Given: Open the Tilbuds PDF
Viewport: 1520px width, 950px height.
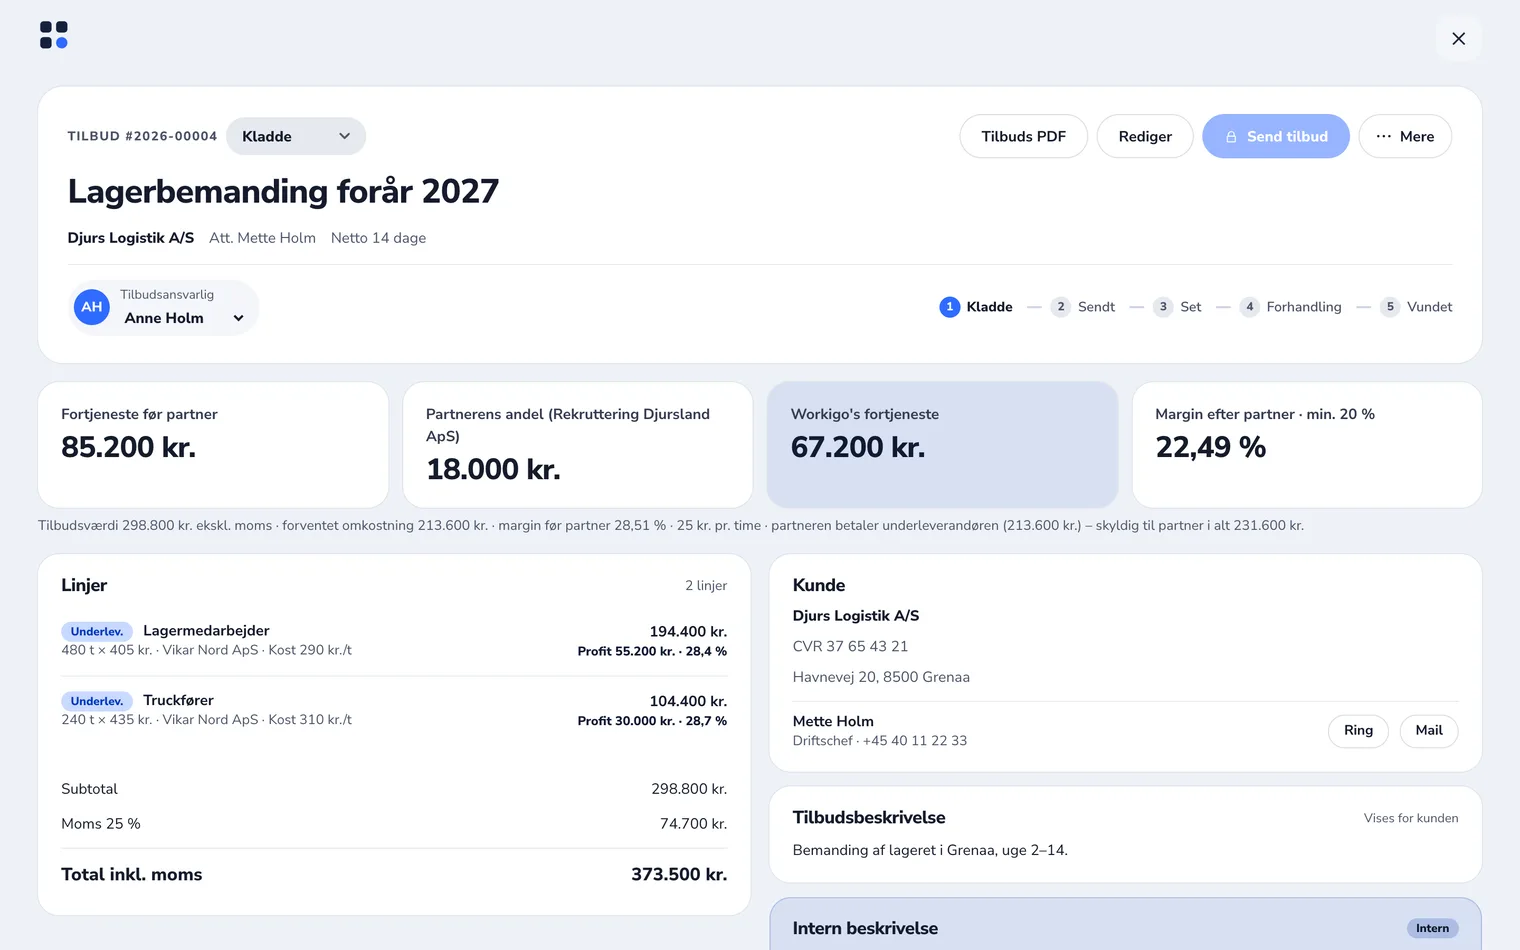Looking at the screenshot, I should pos(1023,136).
